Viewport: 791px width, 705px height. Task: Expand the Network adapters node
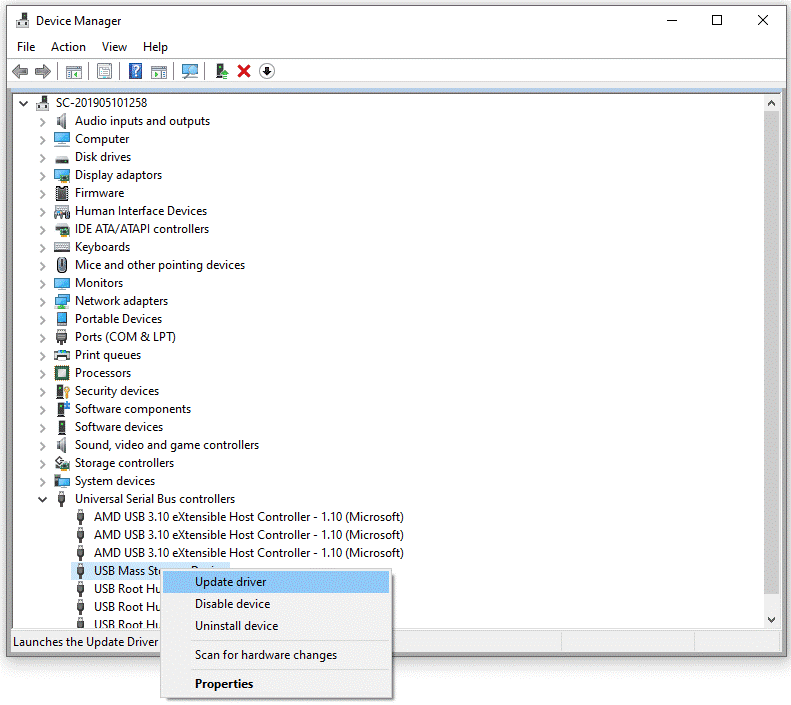[42, 301]
